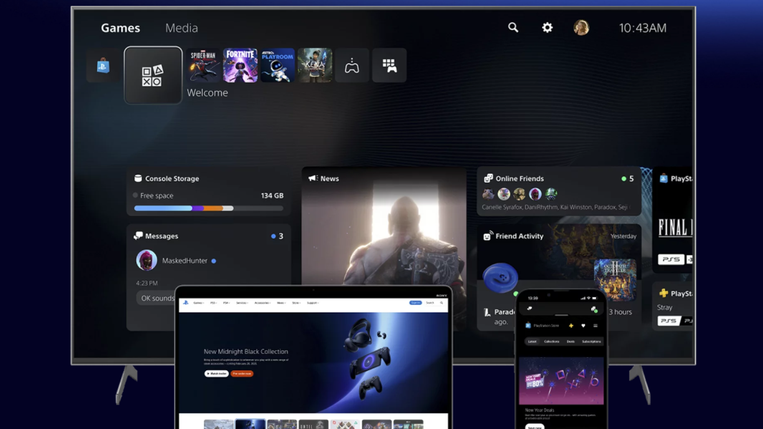Select the Latest tab on phone
This screenshot has height=429, width=763.
[x=532, y=341]
